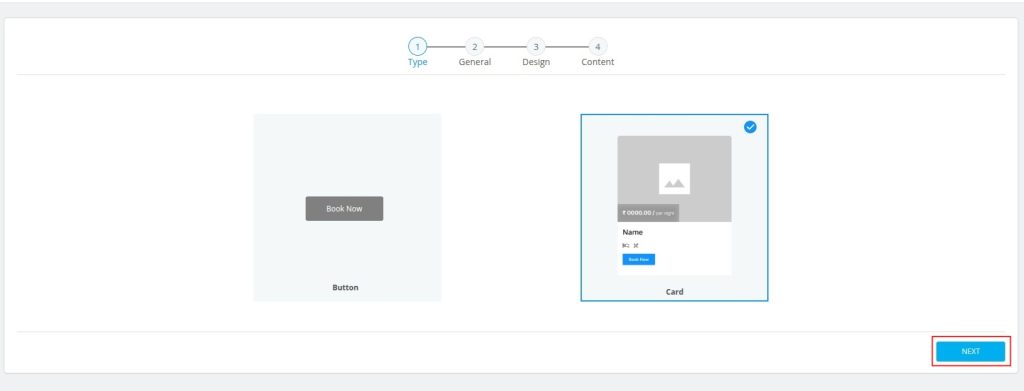Click the 'Button' caption label

(x=345, y=287)
